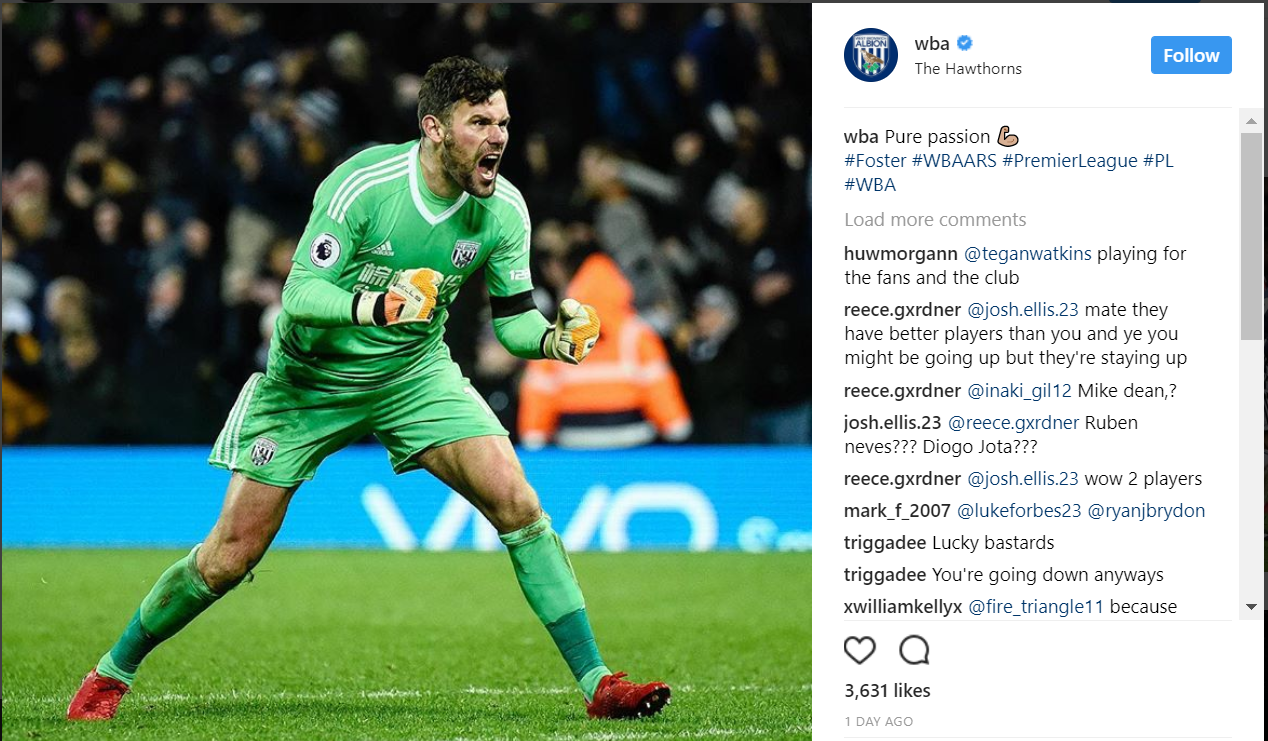Viewport: 1268px width, 741px height.
Task: Load more comments
Action: coord(935,220)
